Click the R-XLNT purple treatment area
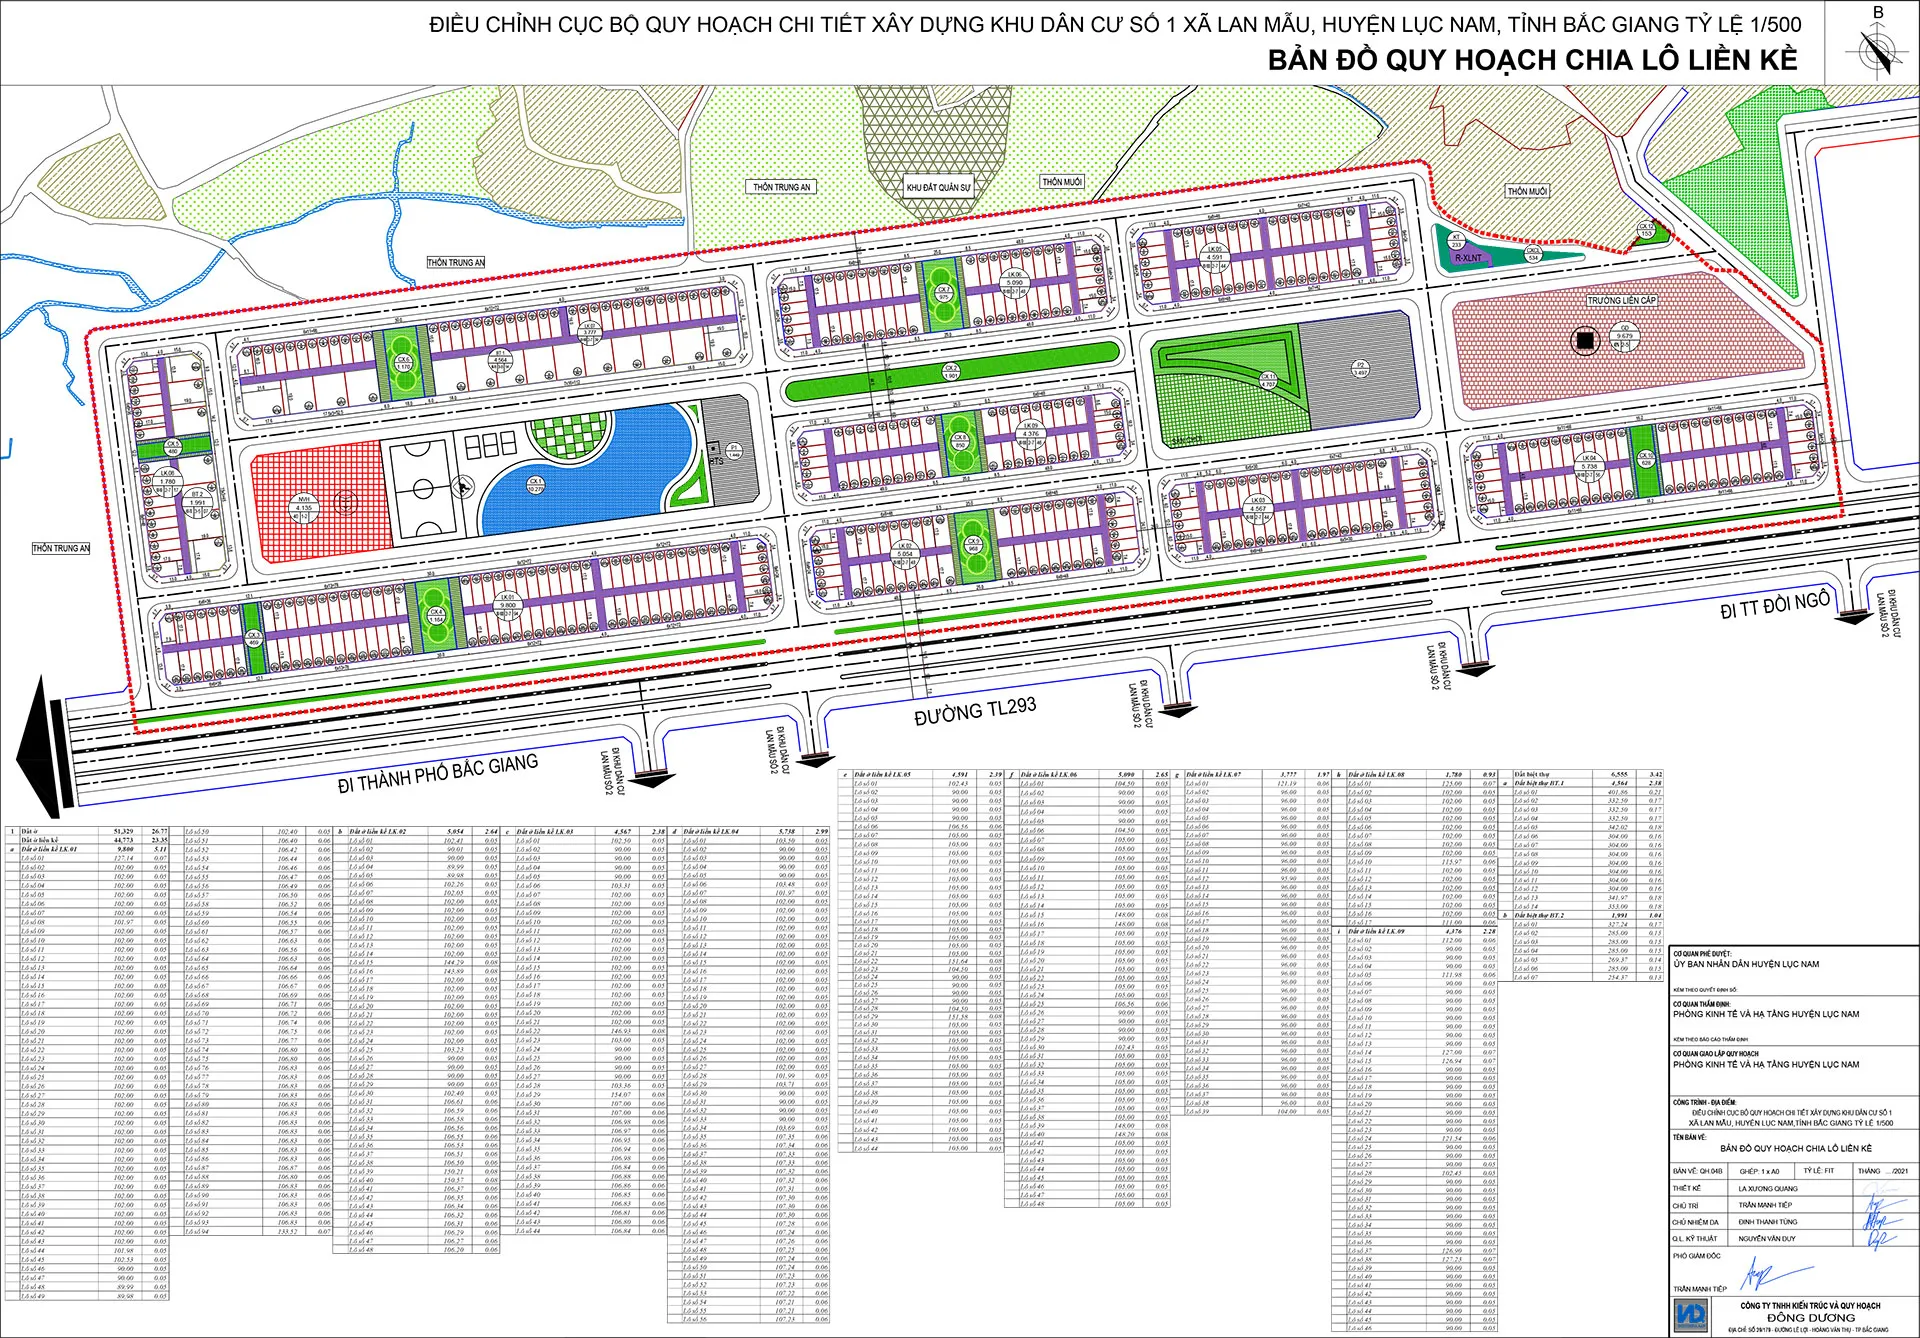Screen dimensions: 1920x1338 [1470, 256]
